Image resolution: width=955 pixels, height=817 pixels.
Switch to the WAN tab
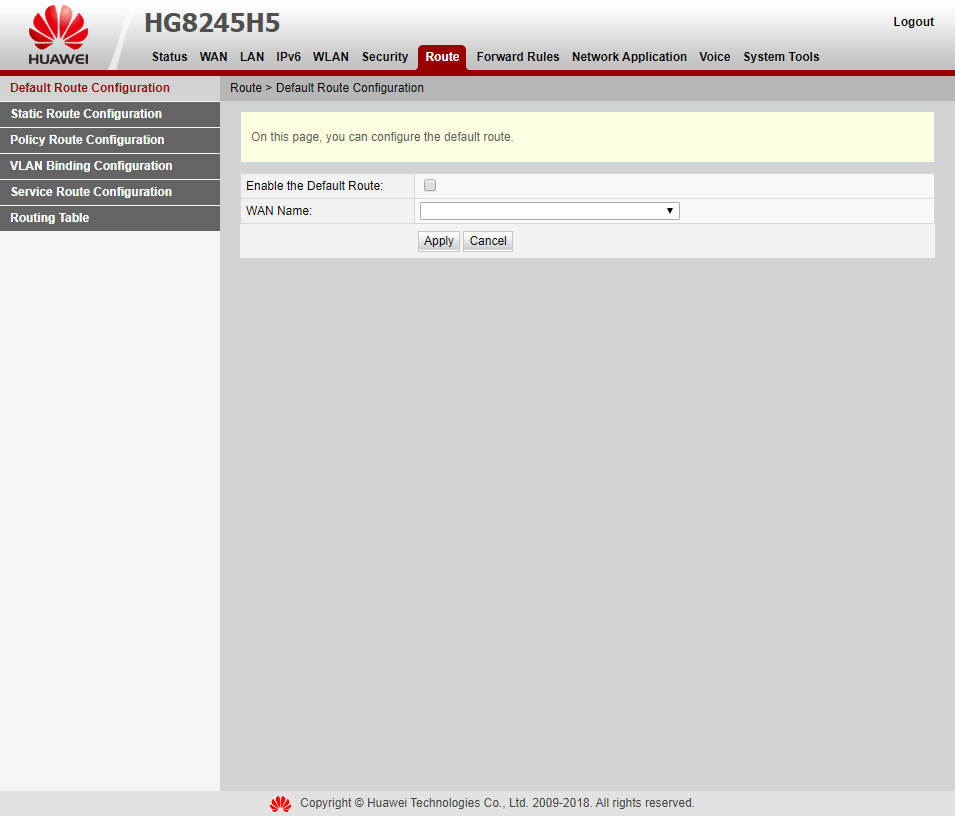click(x=213, y=57)
